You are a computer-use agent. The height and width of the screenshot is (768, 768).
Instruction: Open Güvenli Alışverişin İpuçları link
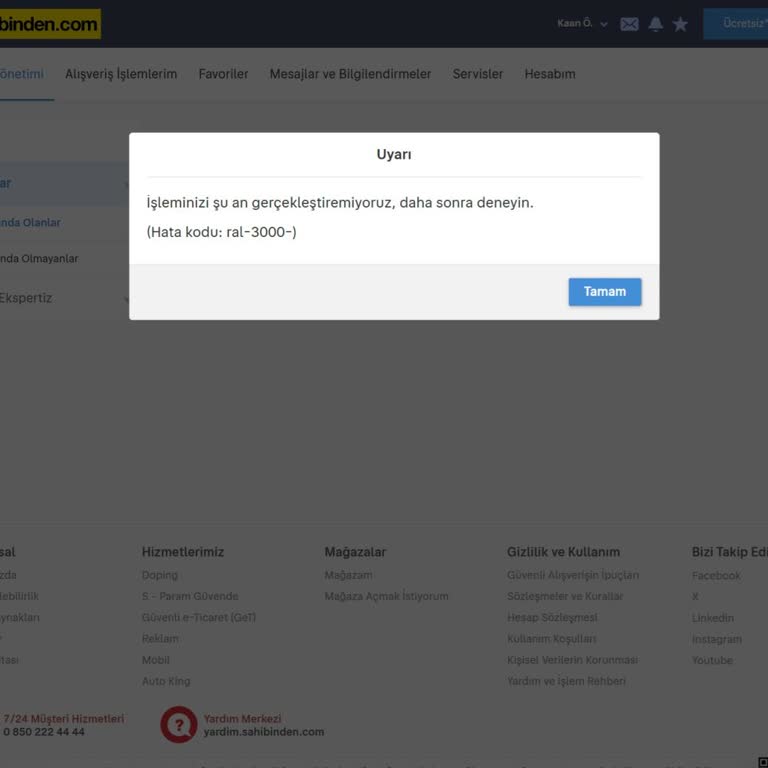click(573, 575)
